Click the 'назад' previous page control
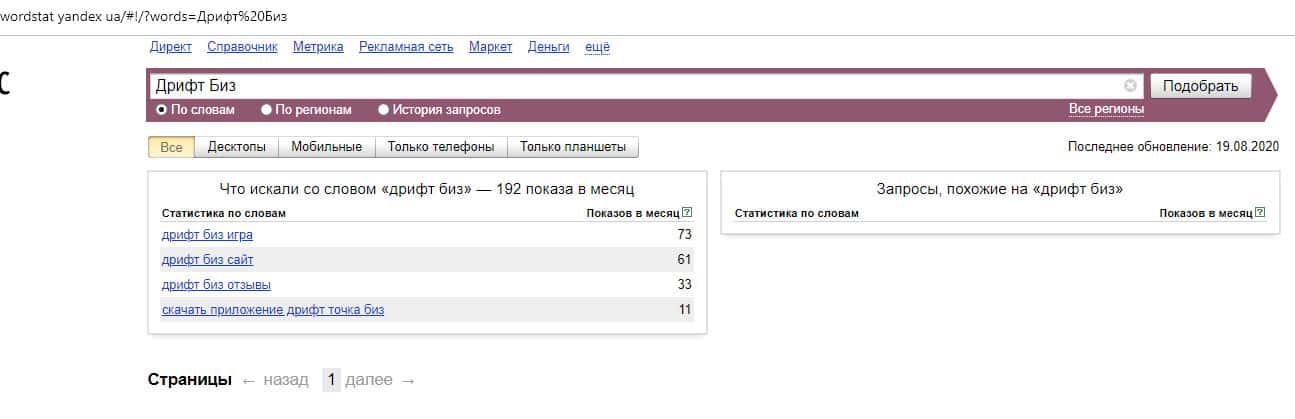1295x419 pixels. point(275,380)
